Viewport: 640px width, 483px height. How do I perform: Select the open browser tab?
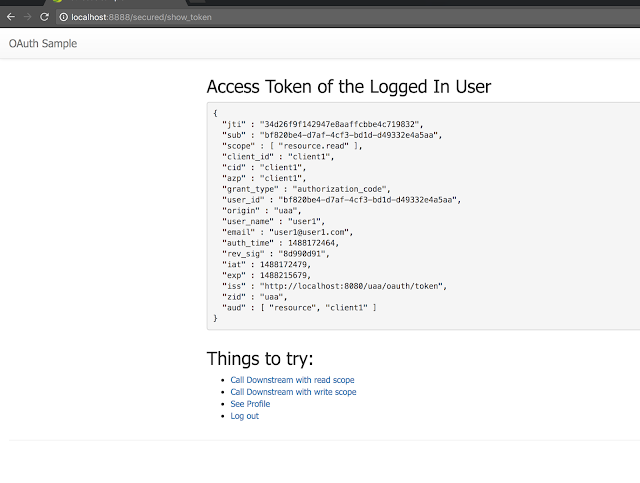(x=100, y=3)
